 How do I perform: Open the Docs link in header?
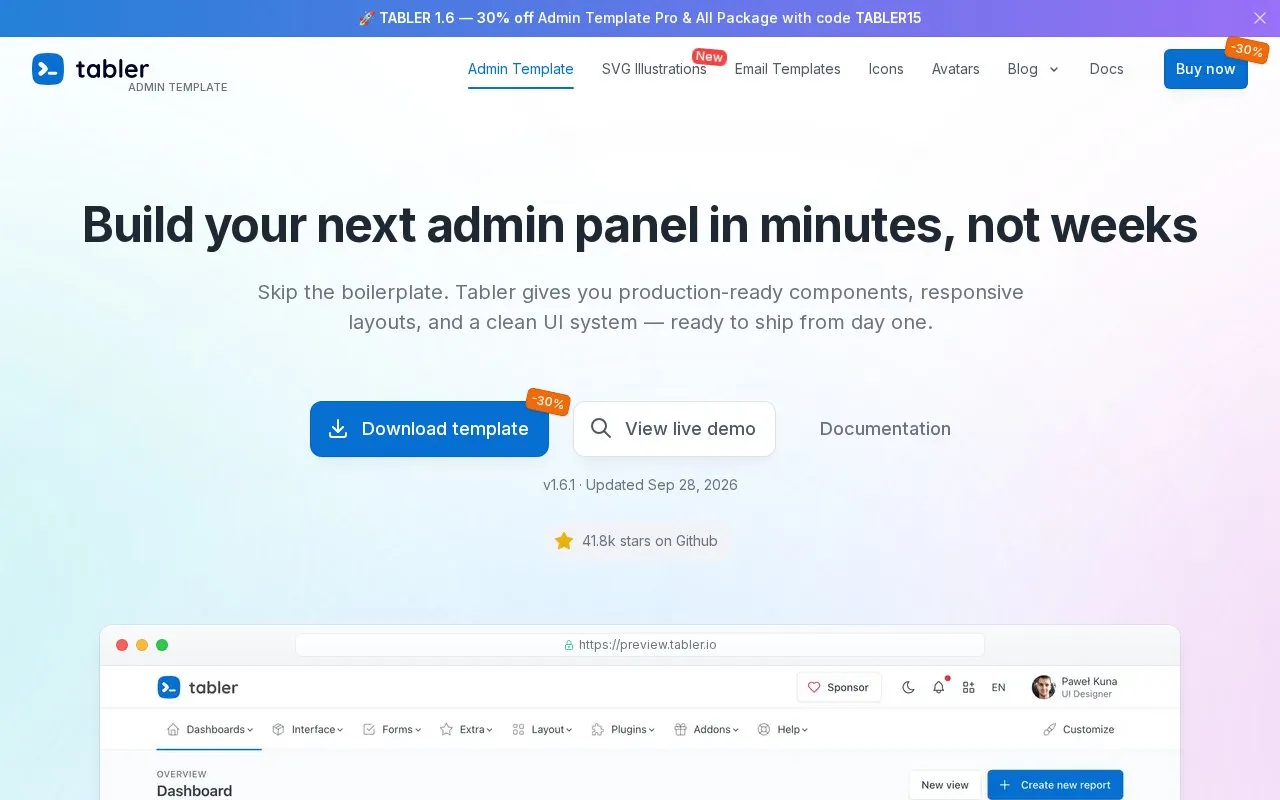tap(1107, 69)
